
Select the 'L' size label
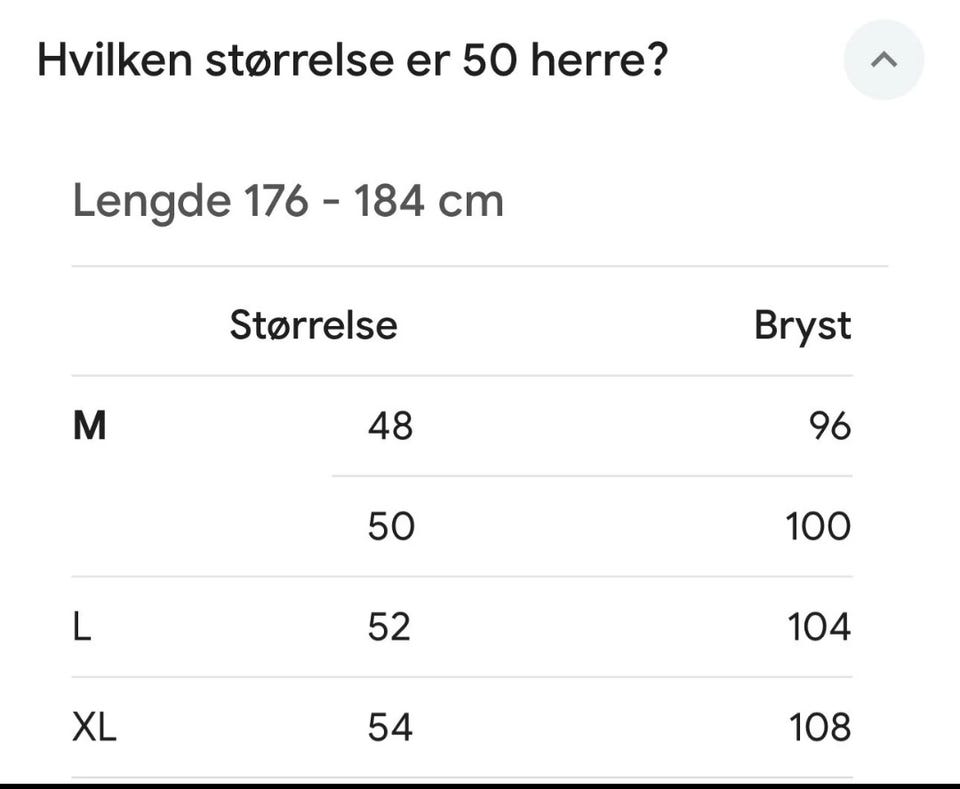click(x=82, y=626)
